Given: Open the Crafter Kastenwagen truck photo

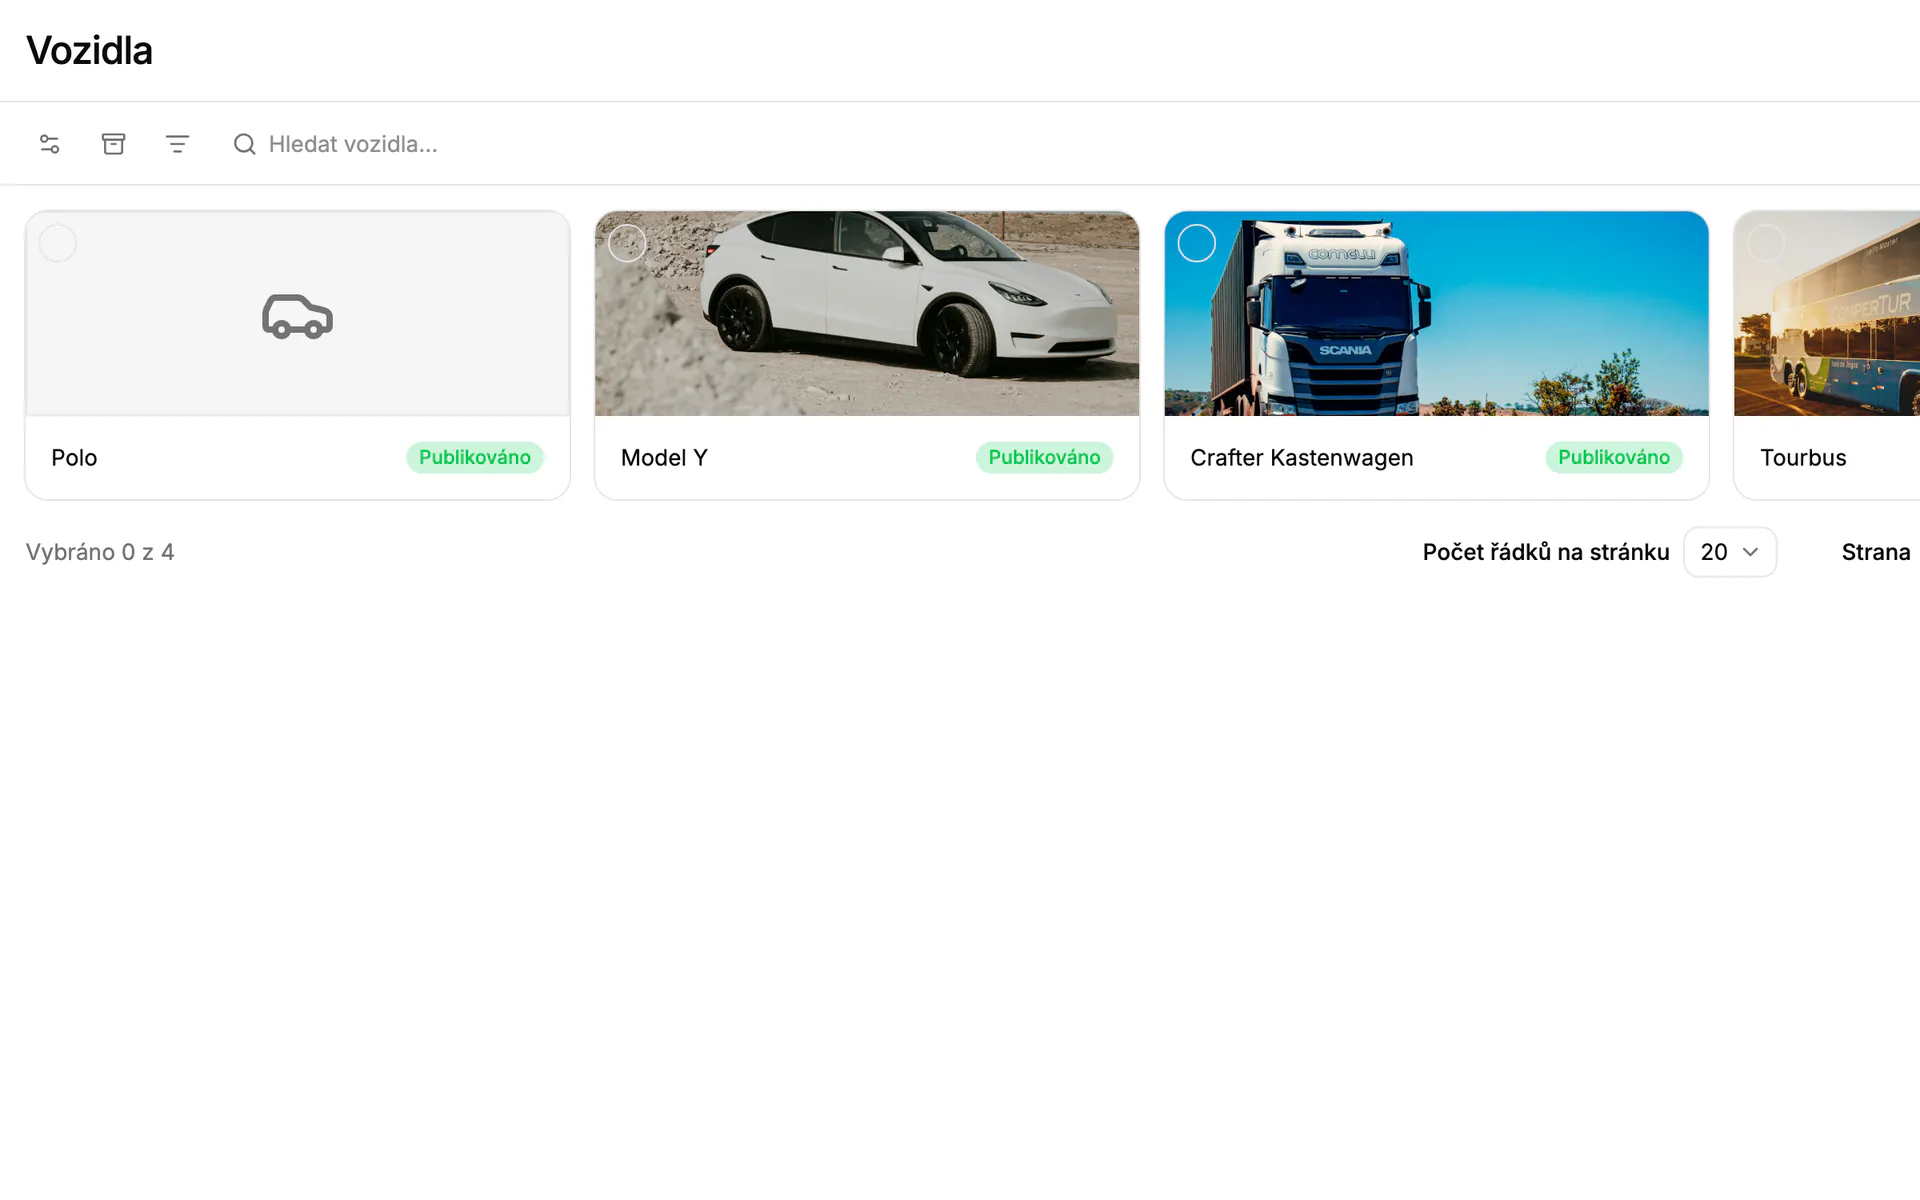Looking at the screenshot, I should click(x=1437, y=313).
